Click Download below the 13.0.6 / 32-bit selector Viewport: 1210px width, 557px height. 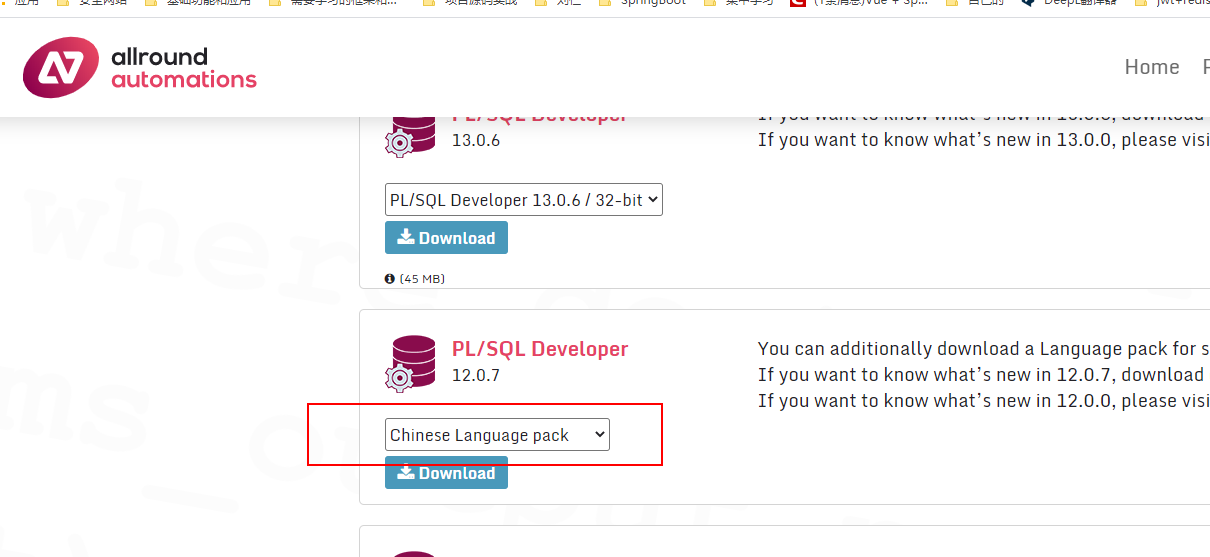click(x=446, y=238)
